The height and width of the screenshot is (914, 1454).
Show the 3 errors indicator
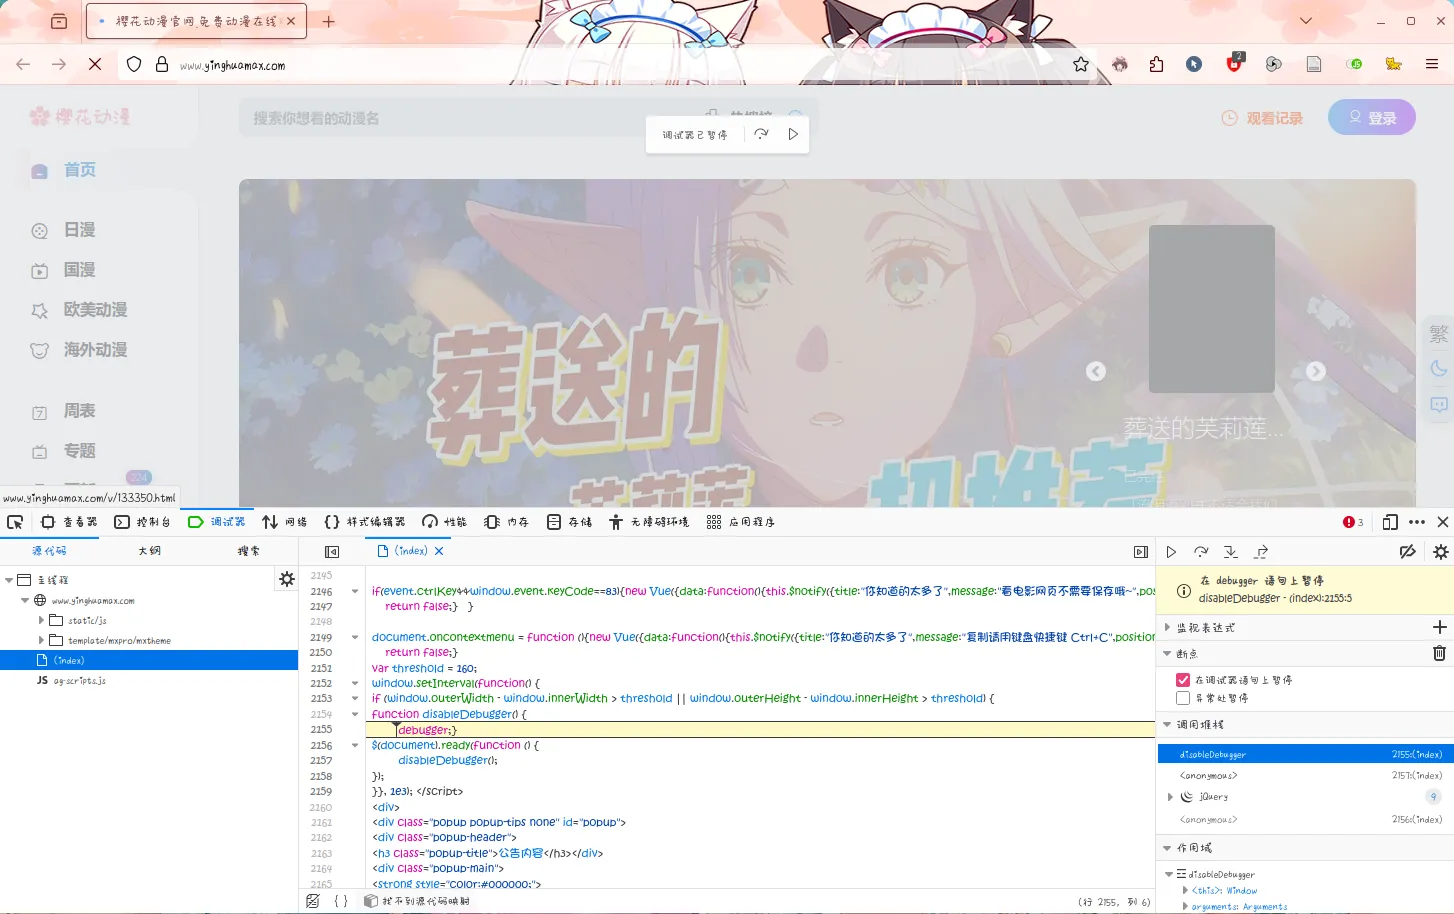(1353, 522)
